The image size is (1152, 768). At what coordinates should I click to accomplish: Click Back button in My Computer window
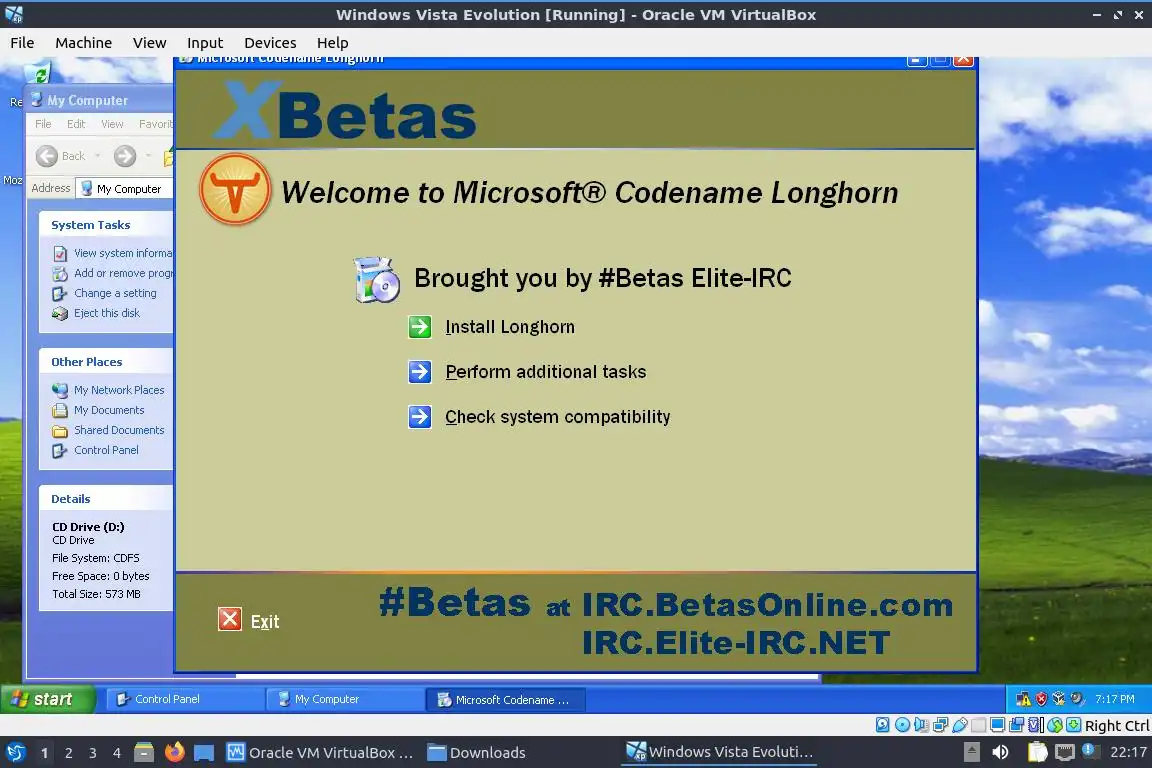click(x=61, y=156)
